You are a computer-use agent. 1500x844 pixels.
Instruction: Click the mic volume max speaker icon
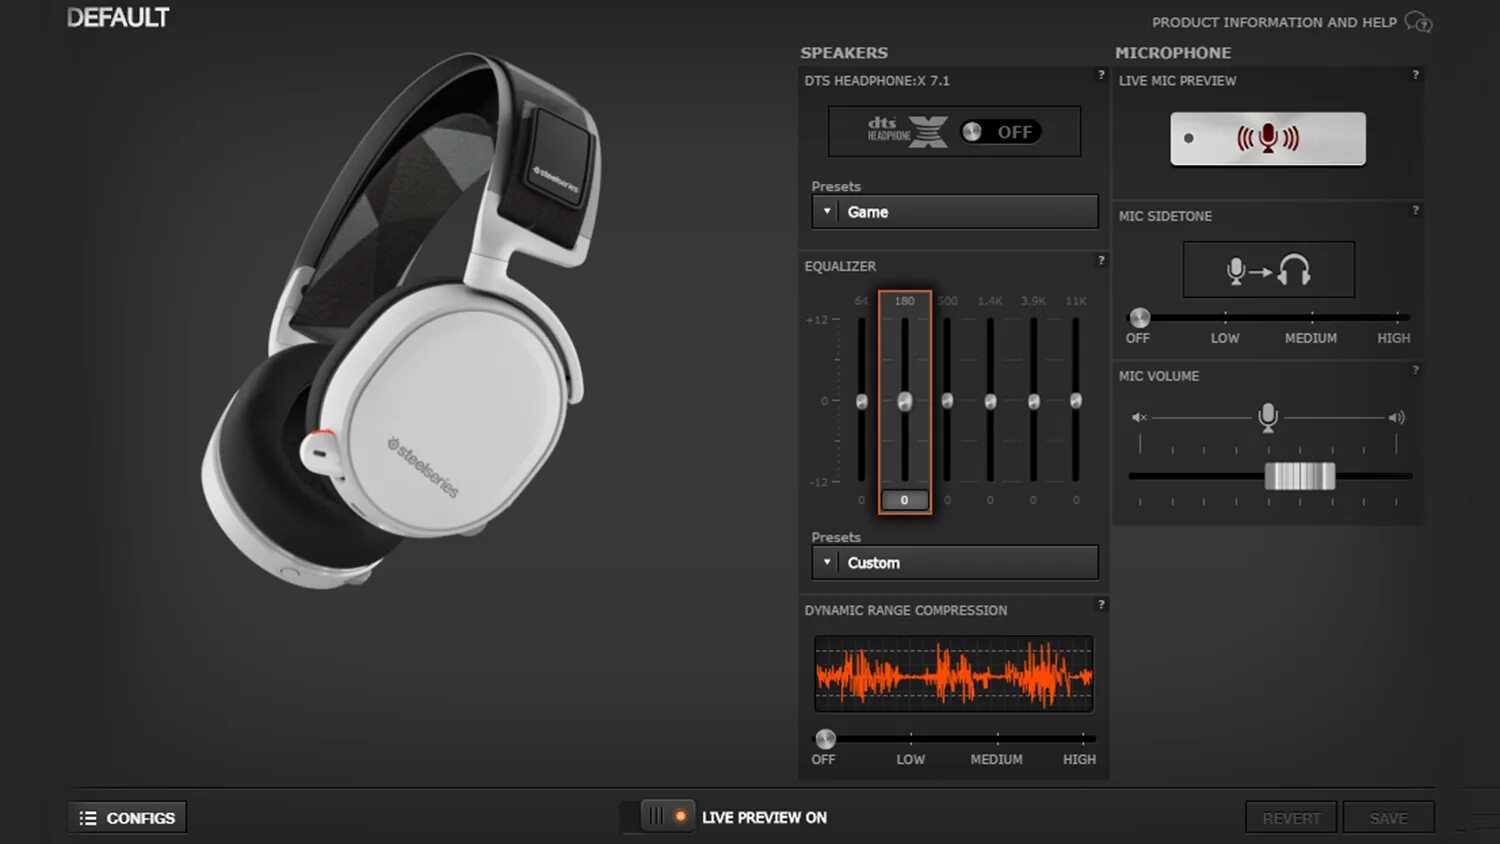pos(1397,417)
